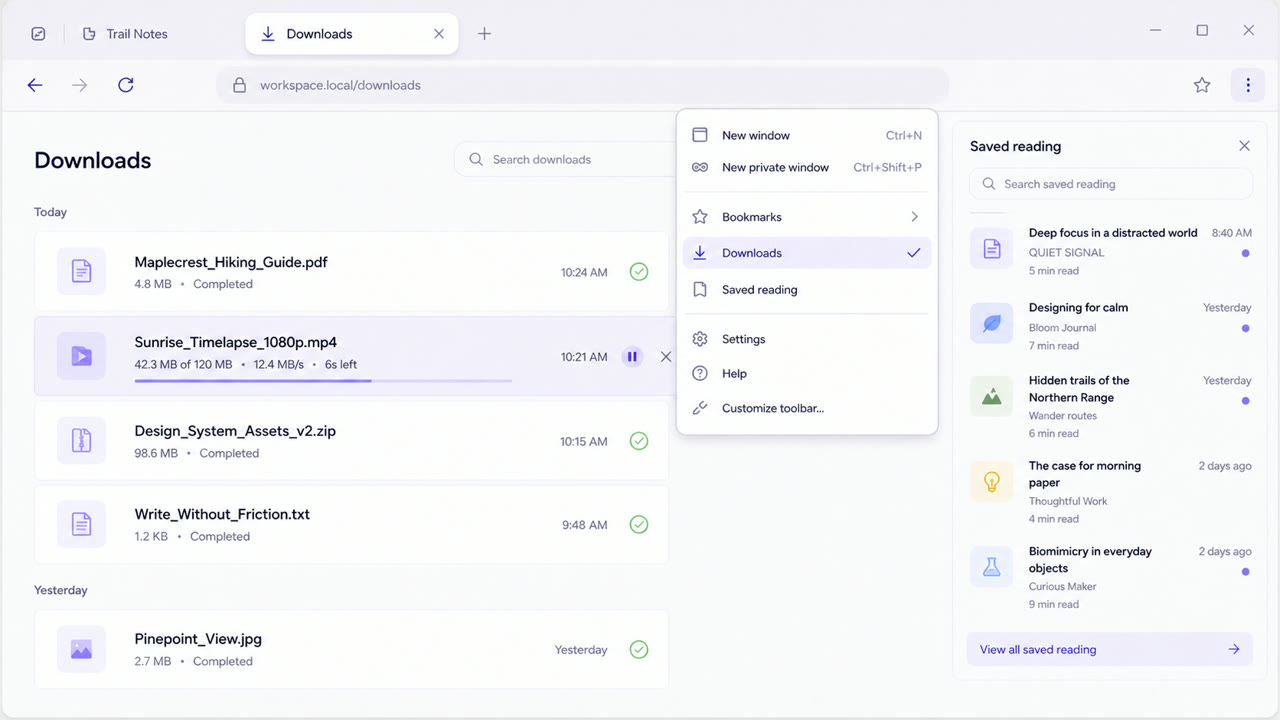Bookmark this page with the star icon

click(x=1202, y=85)
